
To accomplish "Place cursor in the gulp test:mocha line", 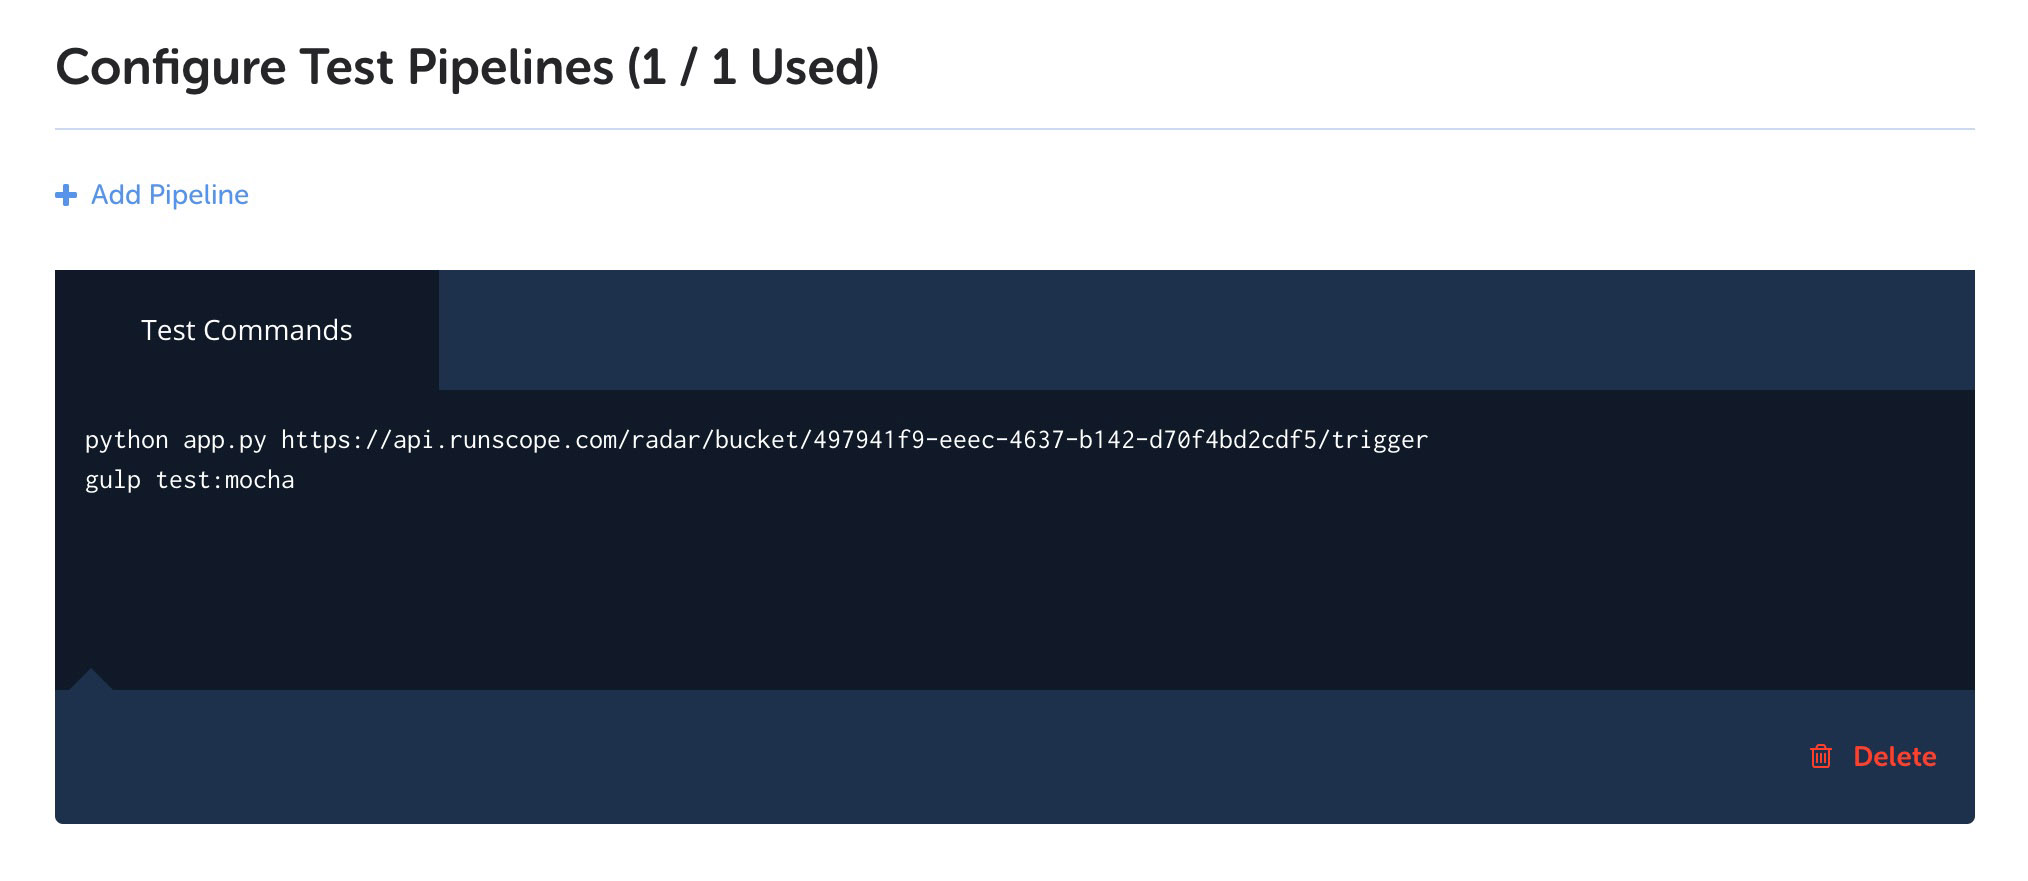I will [190, 480].
